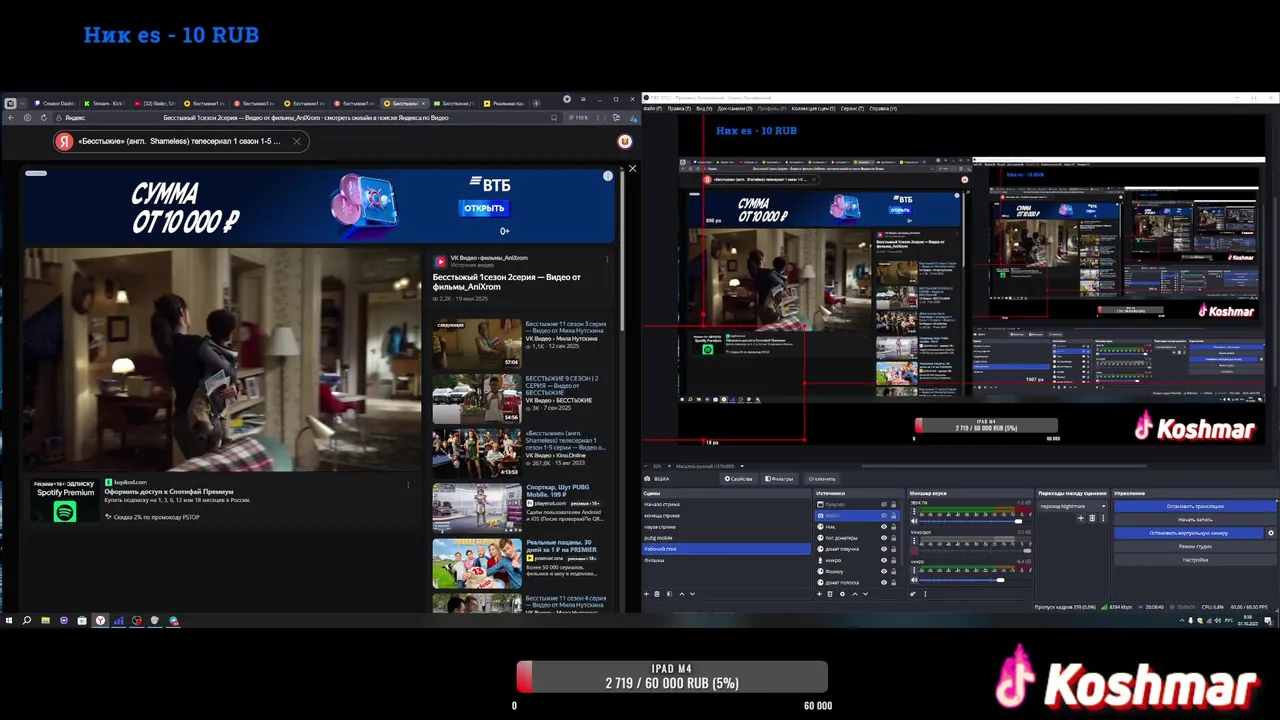This screenshot has height=720, width=1280.
Task: Add a new source in OBS
Action: (819, 594)
